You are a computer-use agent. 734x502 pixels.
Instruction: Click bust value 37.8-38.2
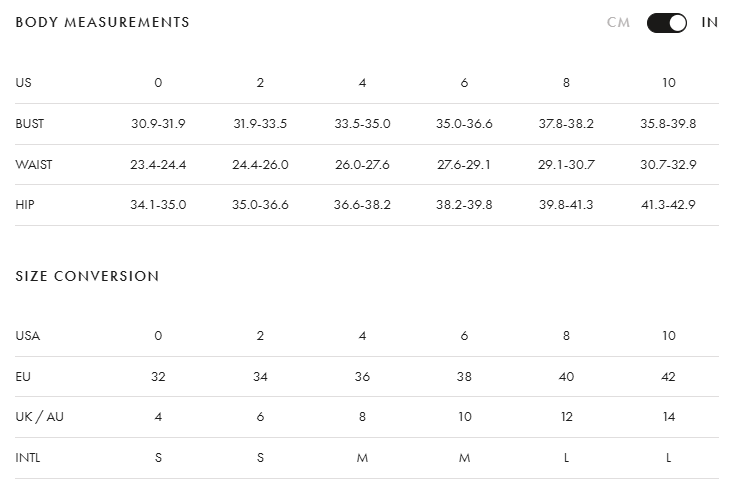[566, 124]
